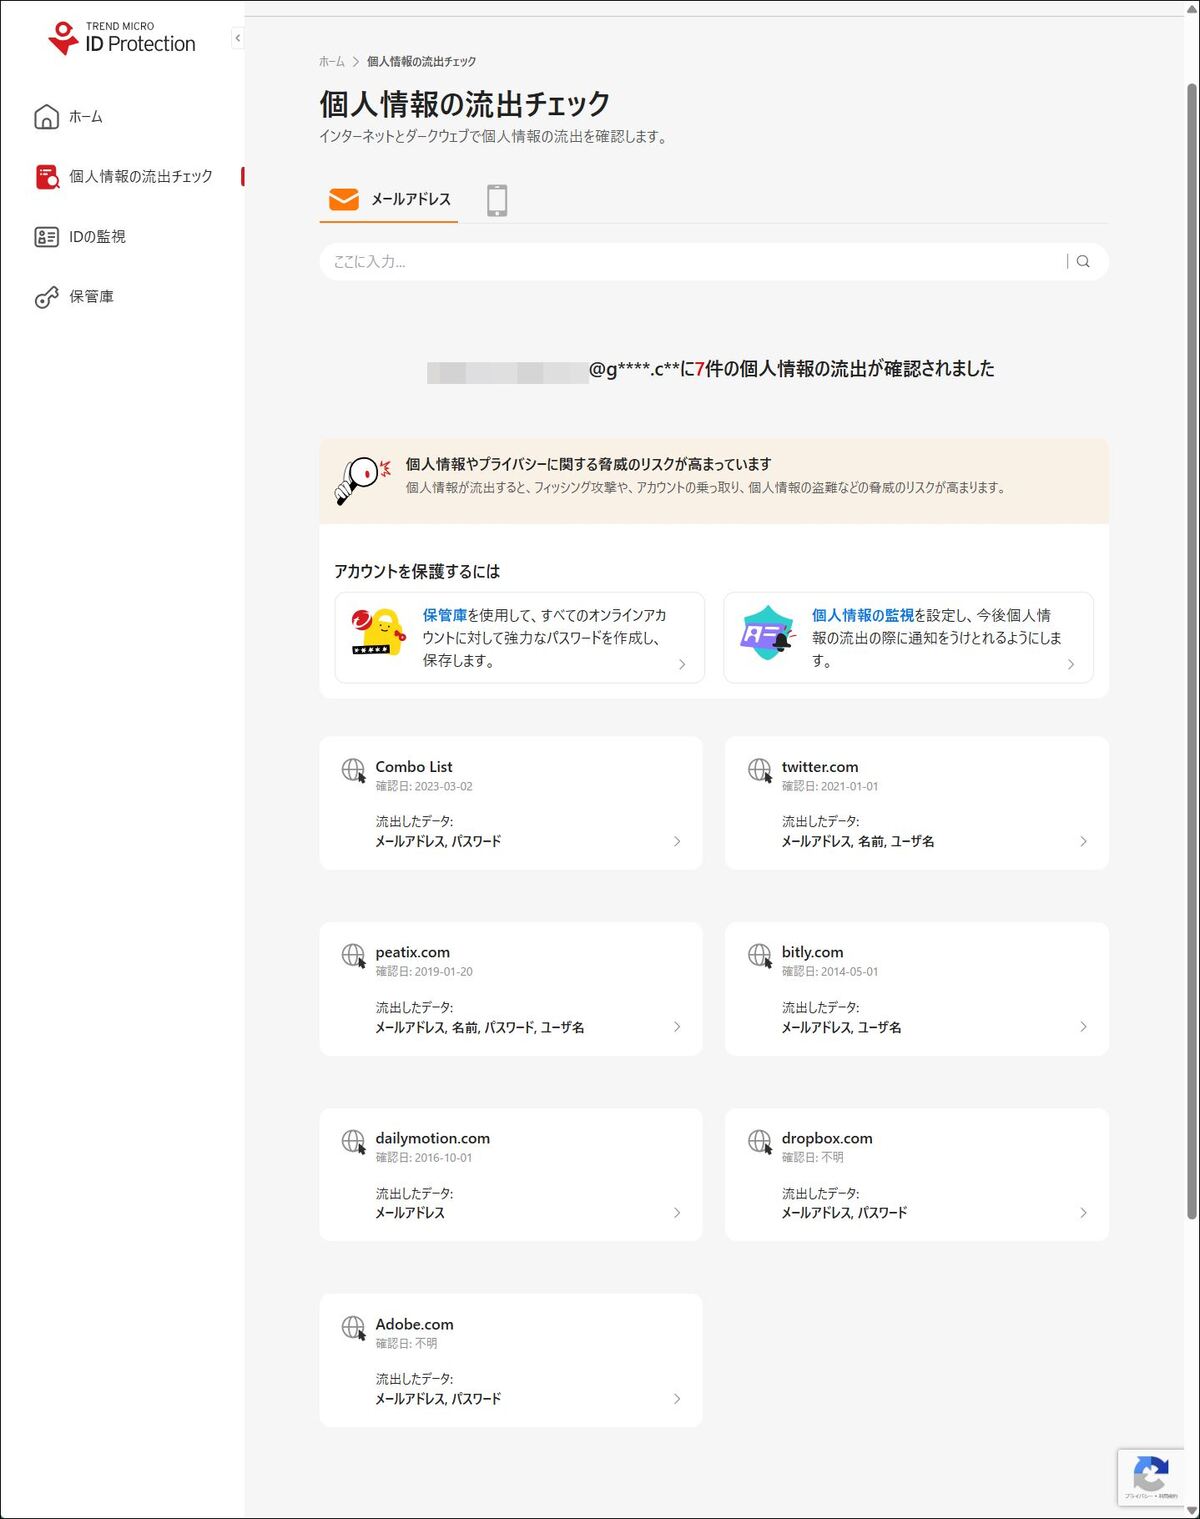Click the vertical page scrollbar
This screenshot has height=1519, width=1200.
(x=1191, y=650)
